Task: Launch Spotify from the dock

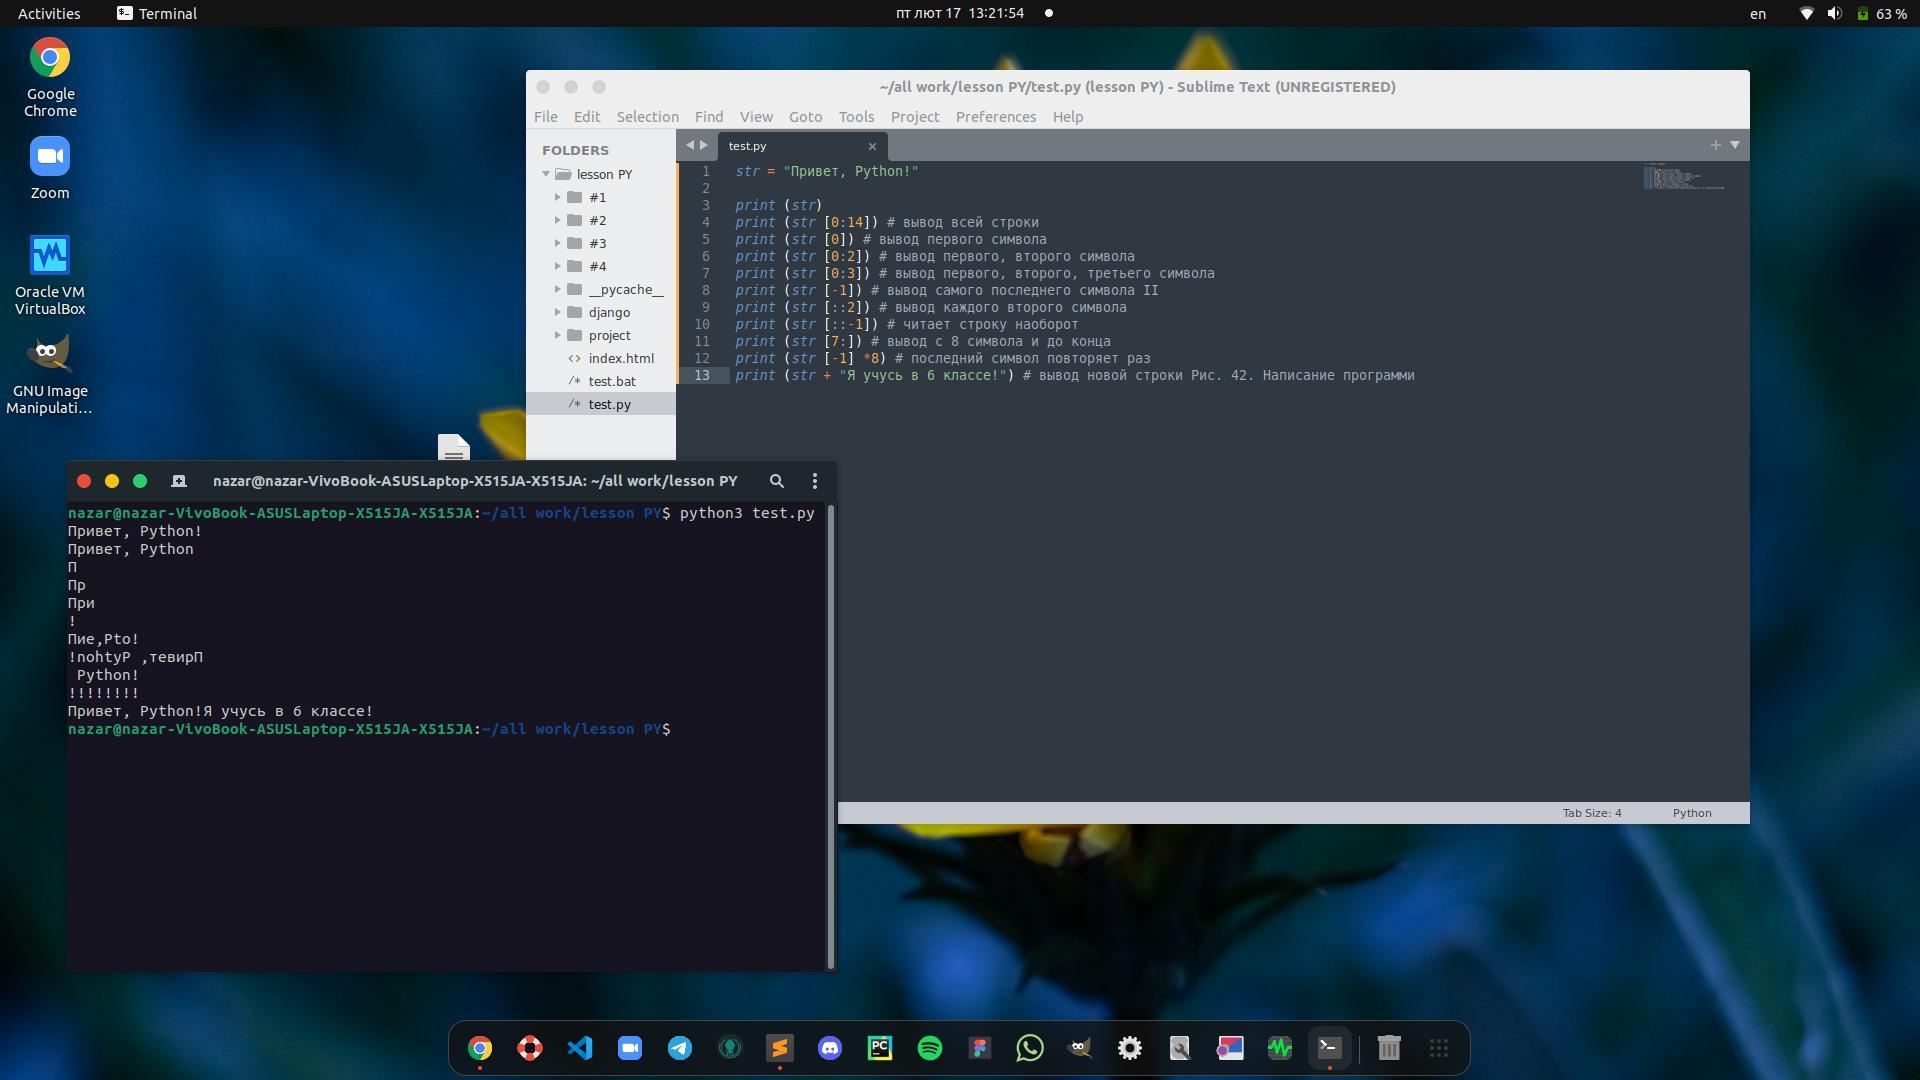Action: [930, 1048]
